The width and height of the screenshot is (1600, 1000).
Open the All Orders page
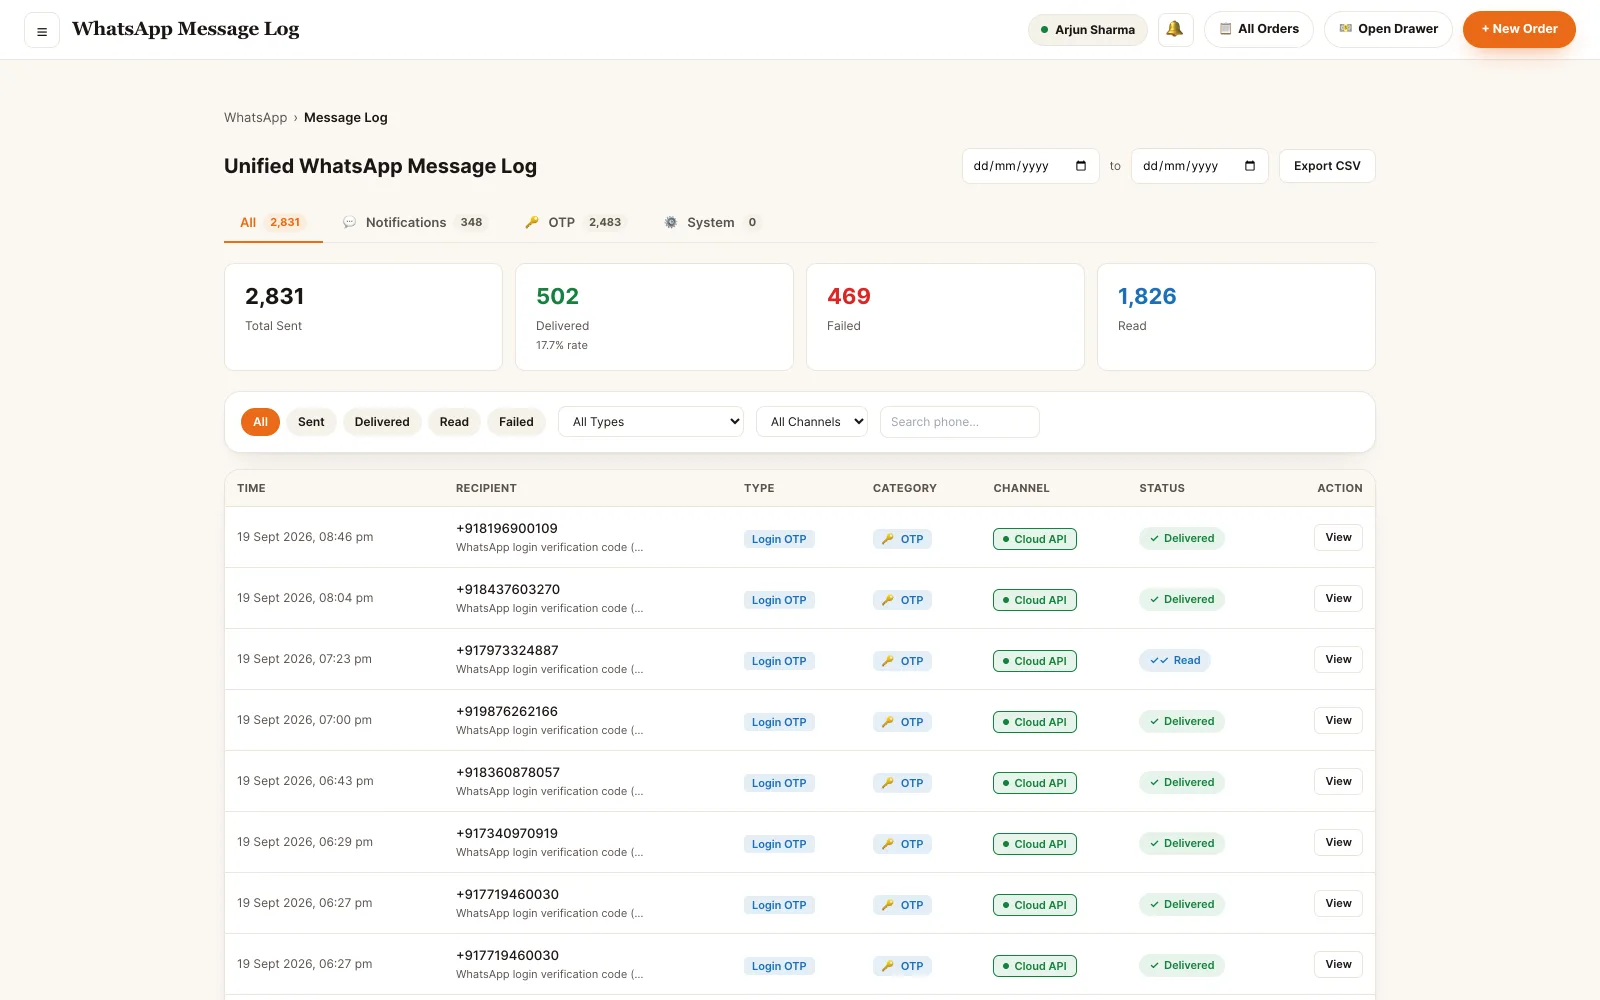tap(1259, 29)
